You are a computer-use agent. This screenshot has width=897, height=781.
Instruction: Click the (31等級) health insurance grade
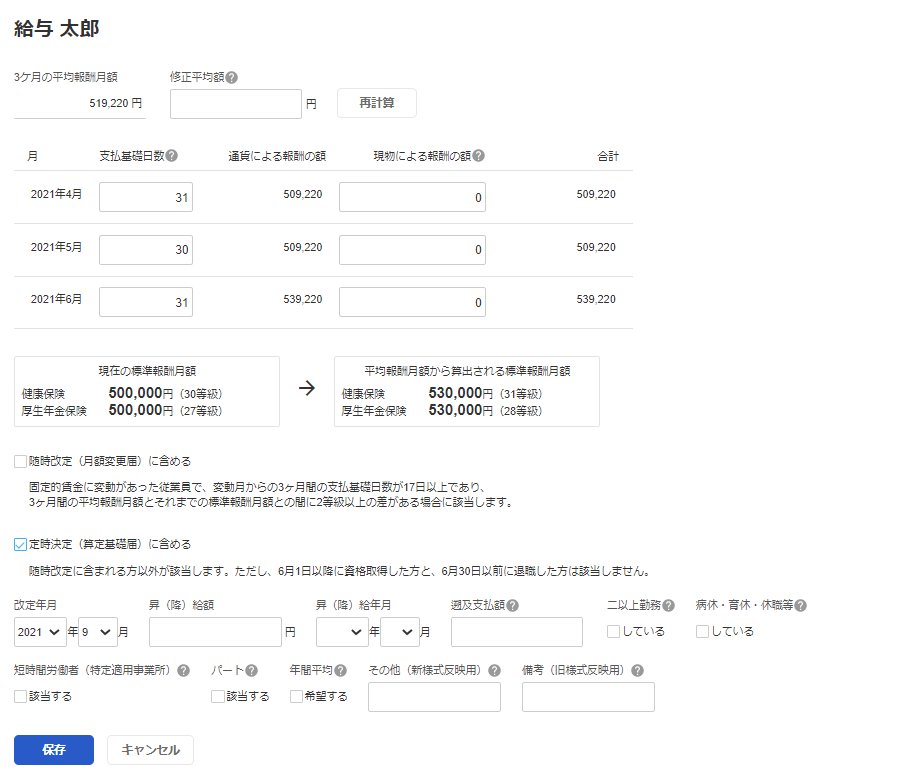pos(521,394)
